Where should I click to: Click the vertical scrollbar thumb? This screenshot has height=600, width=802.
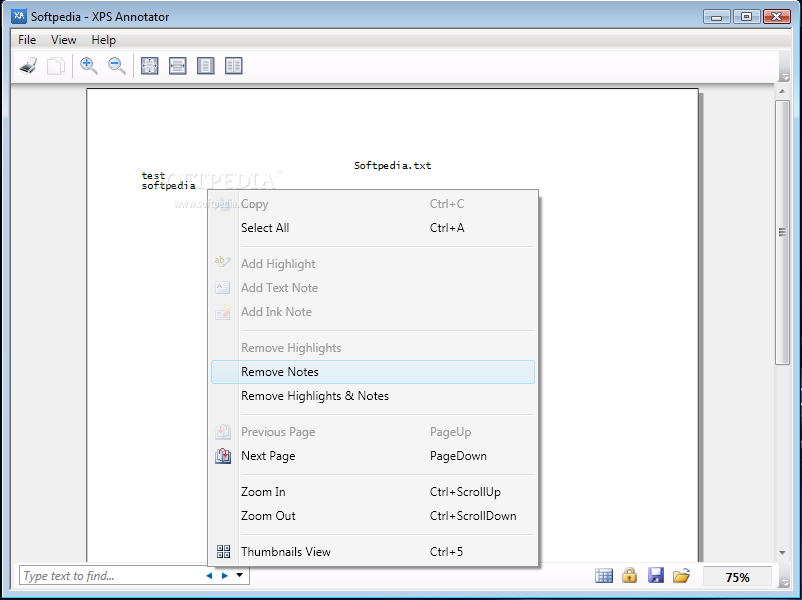pos(782,232)
